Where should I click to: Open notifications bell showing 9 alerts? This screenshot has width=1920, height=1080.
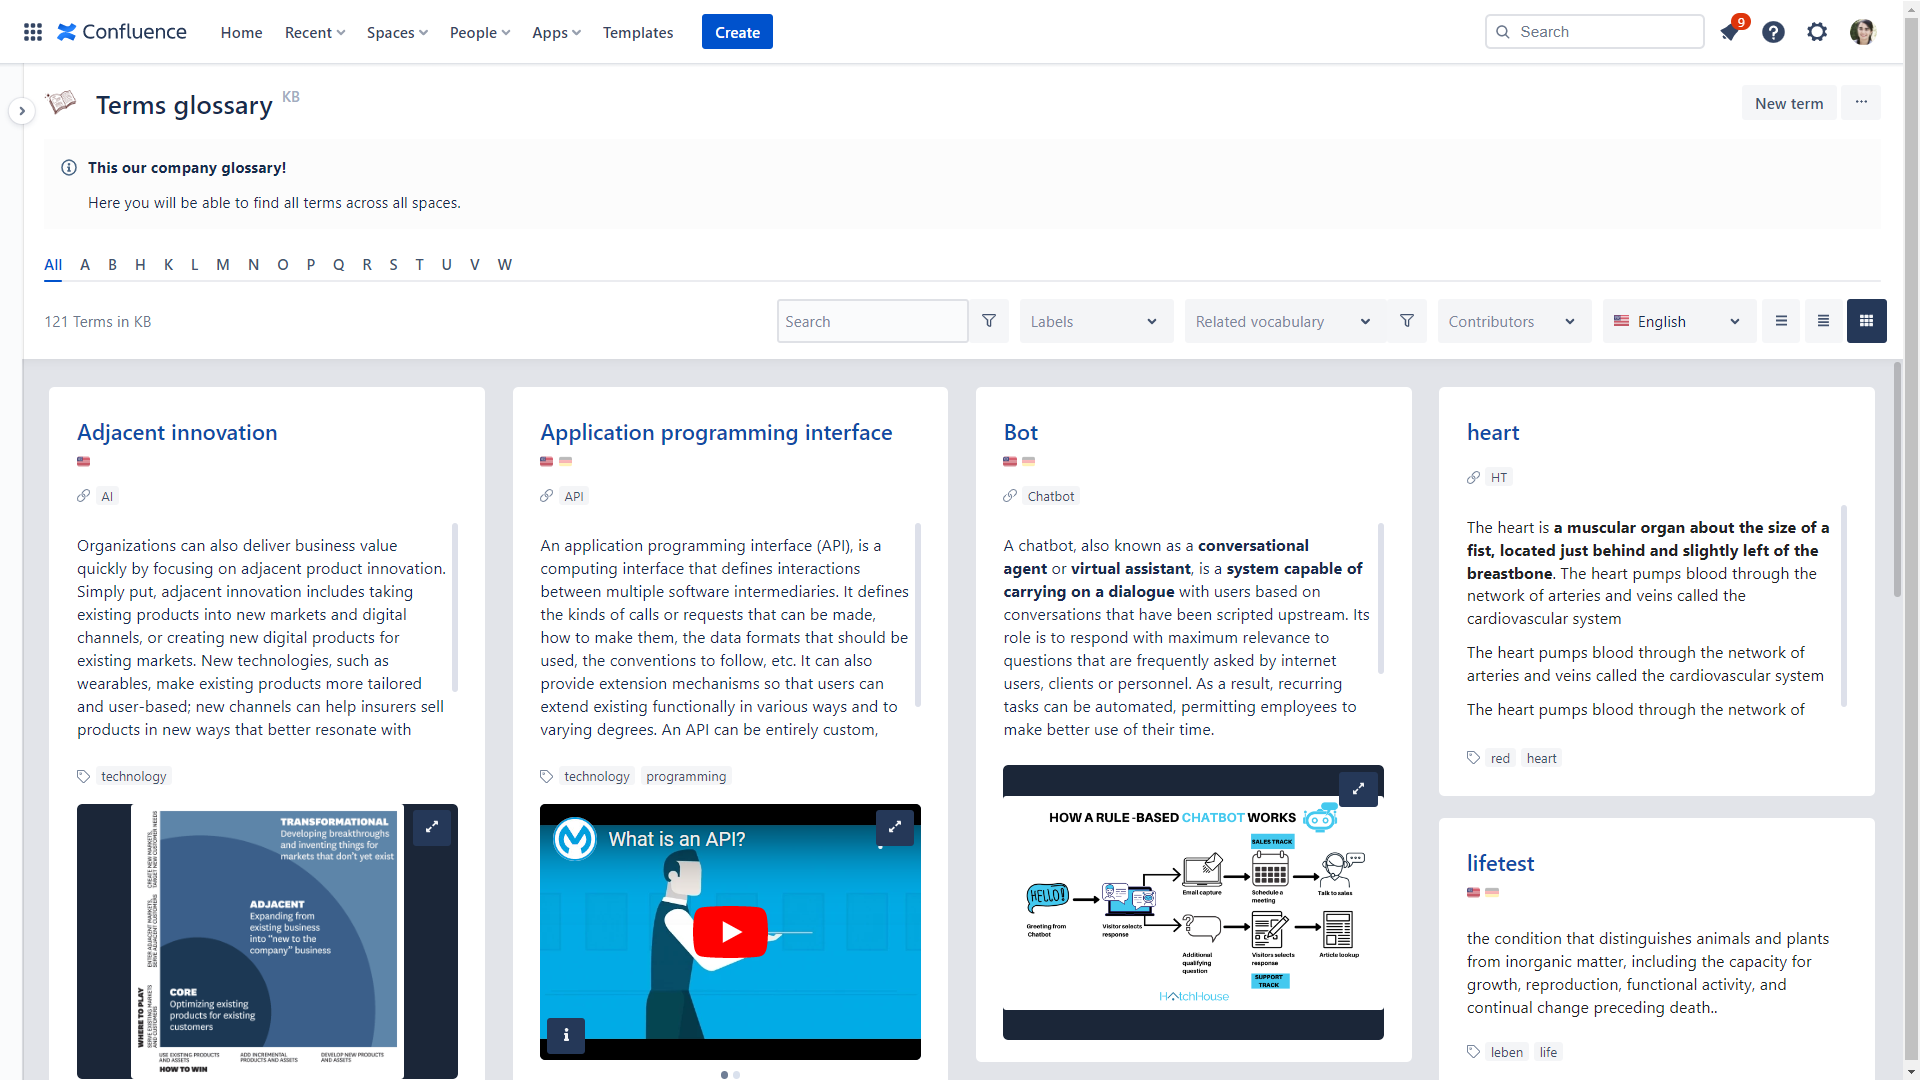tap(1731, 32)
